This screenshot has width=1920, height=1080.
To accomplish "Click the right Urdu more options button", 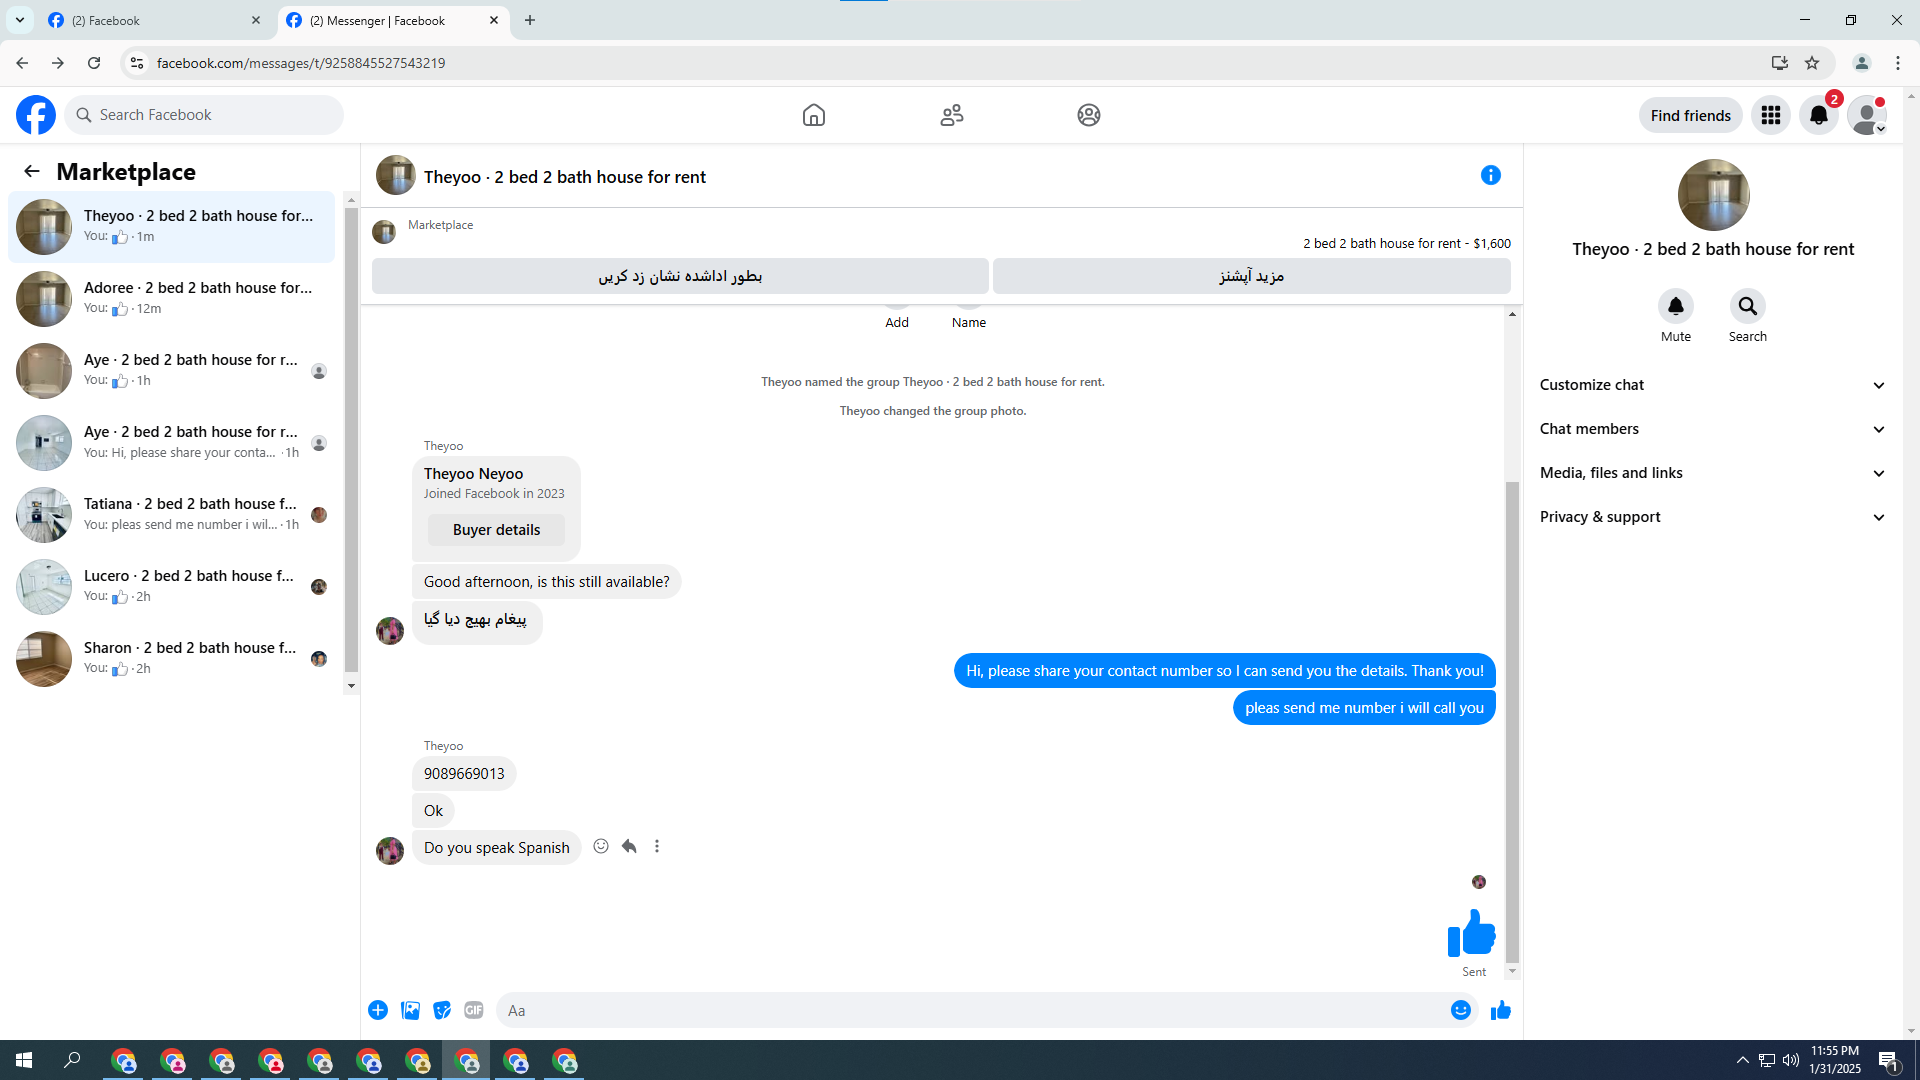I will click(1251, 276).
